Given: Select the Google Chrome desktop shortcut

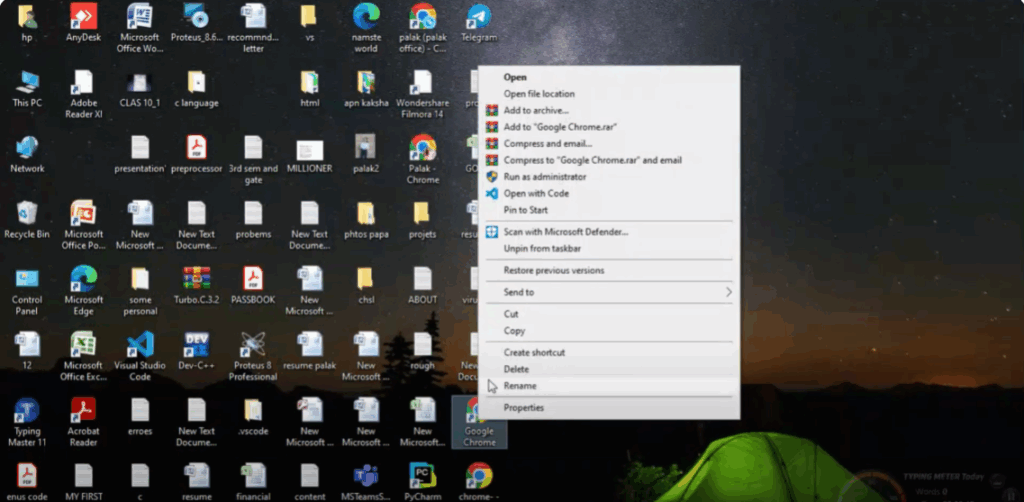Looking at the screenshot, I should coord(479,422).
